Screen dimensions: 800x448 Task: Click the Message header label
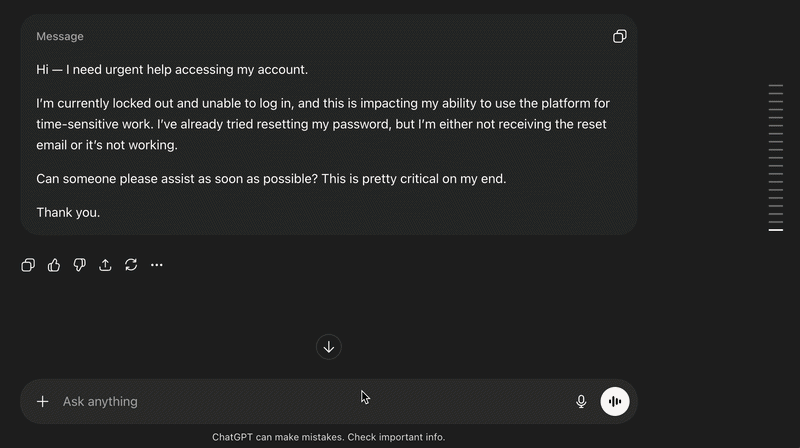pyautogui.click(x=60, y=36)
